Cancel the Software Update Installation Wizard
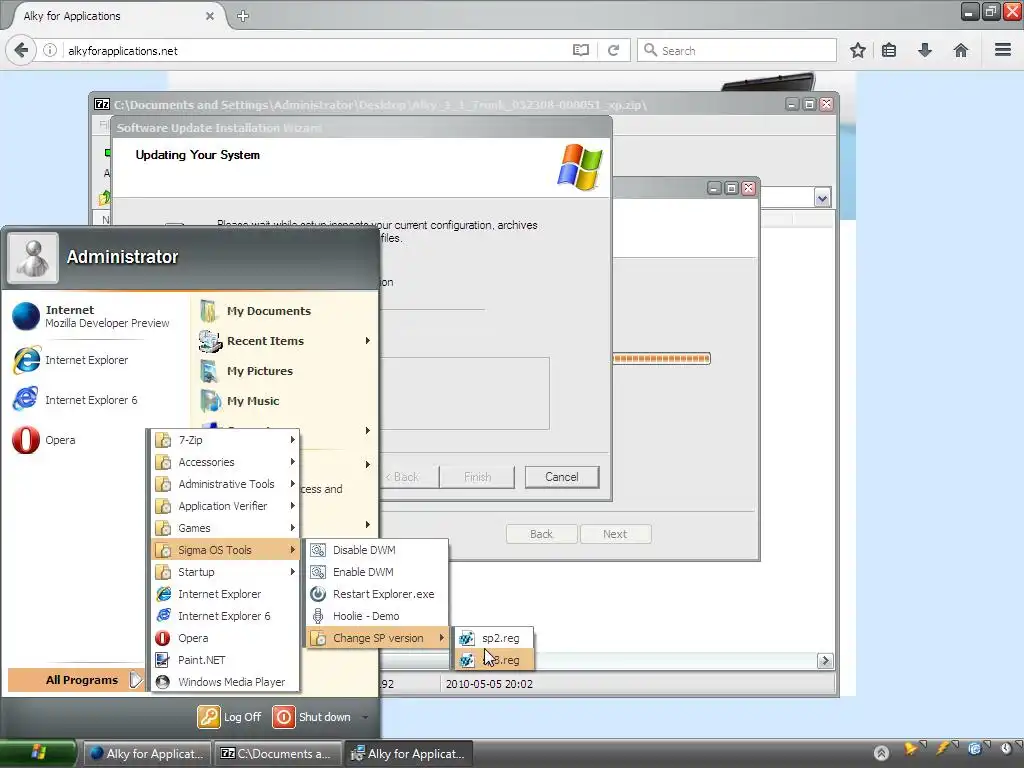Screen dimensions: 1024x768 (x=562, y=477)
